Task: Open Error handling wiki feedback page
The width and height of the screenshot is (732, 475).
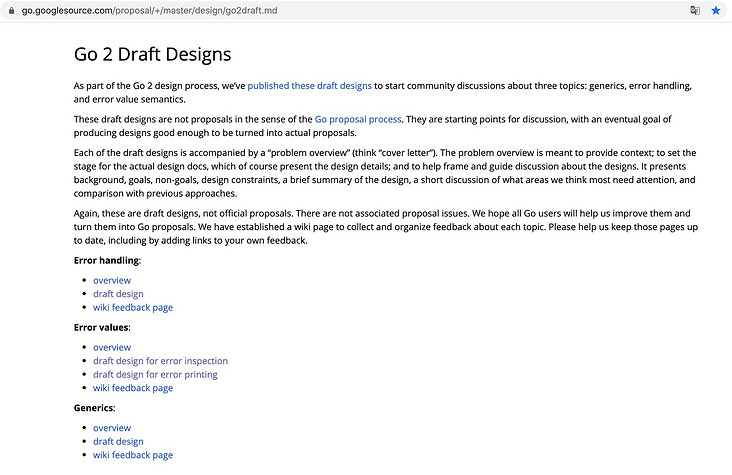Action: coord(133,307)
